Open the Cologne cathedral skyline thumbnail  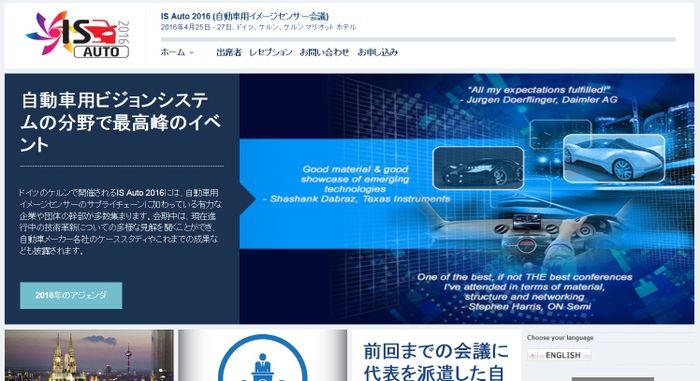pos(89,356)
